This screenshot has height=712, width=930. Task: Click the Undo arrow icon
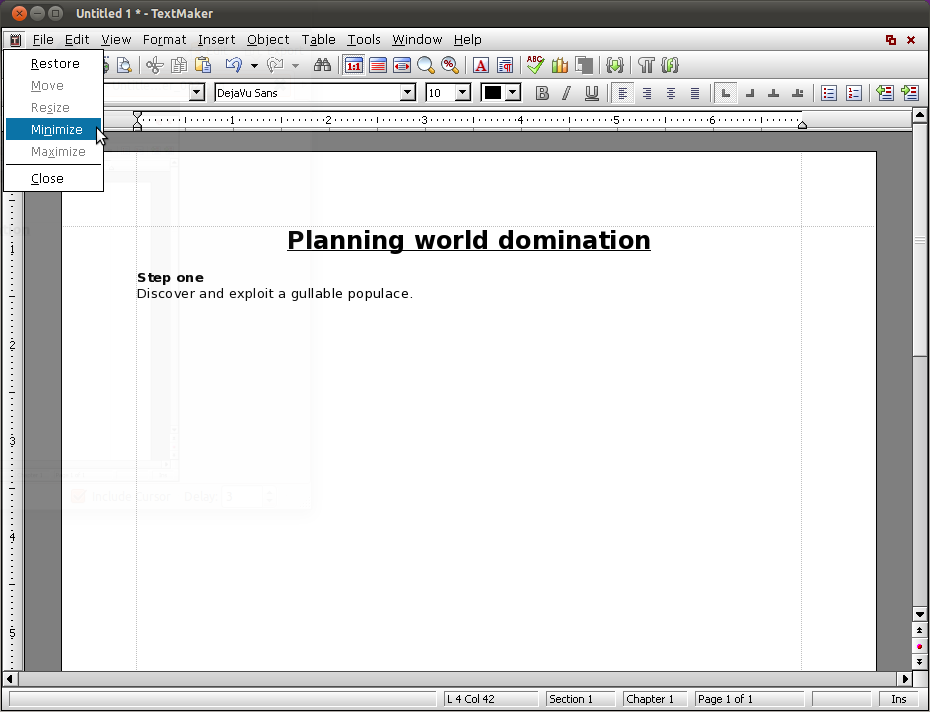pos(233,66)
